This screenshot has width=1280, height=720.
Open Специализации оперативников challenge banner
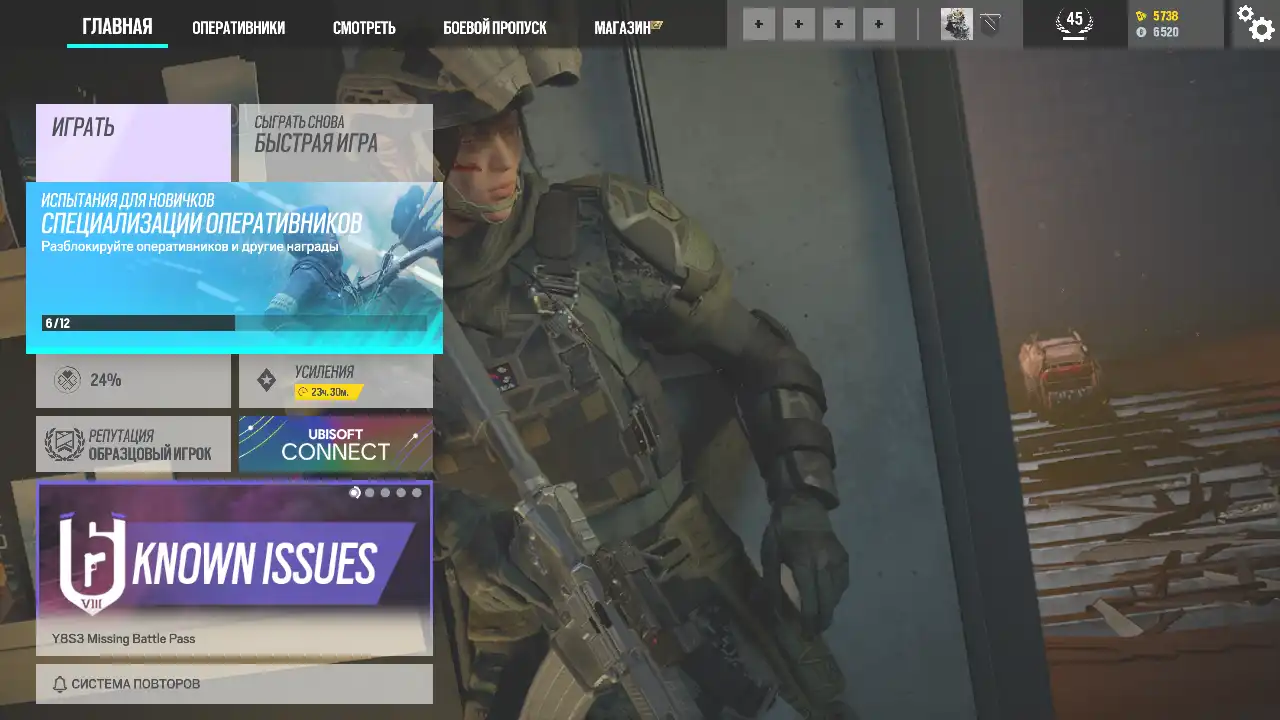coord(234,267)
